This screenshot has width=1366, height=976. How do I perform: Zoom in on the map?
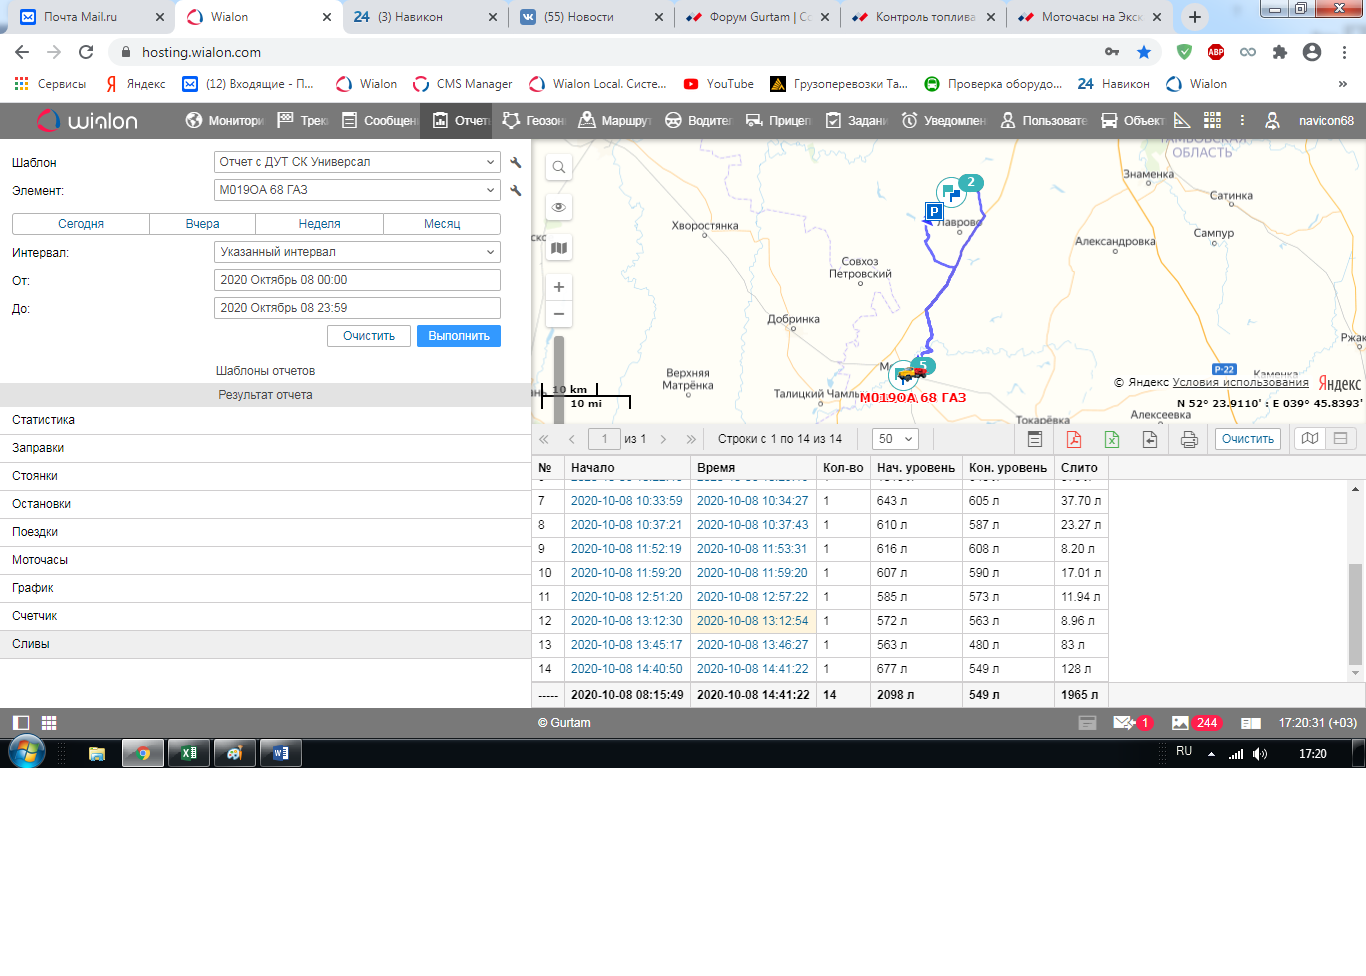(559, 287)
